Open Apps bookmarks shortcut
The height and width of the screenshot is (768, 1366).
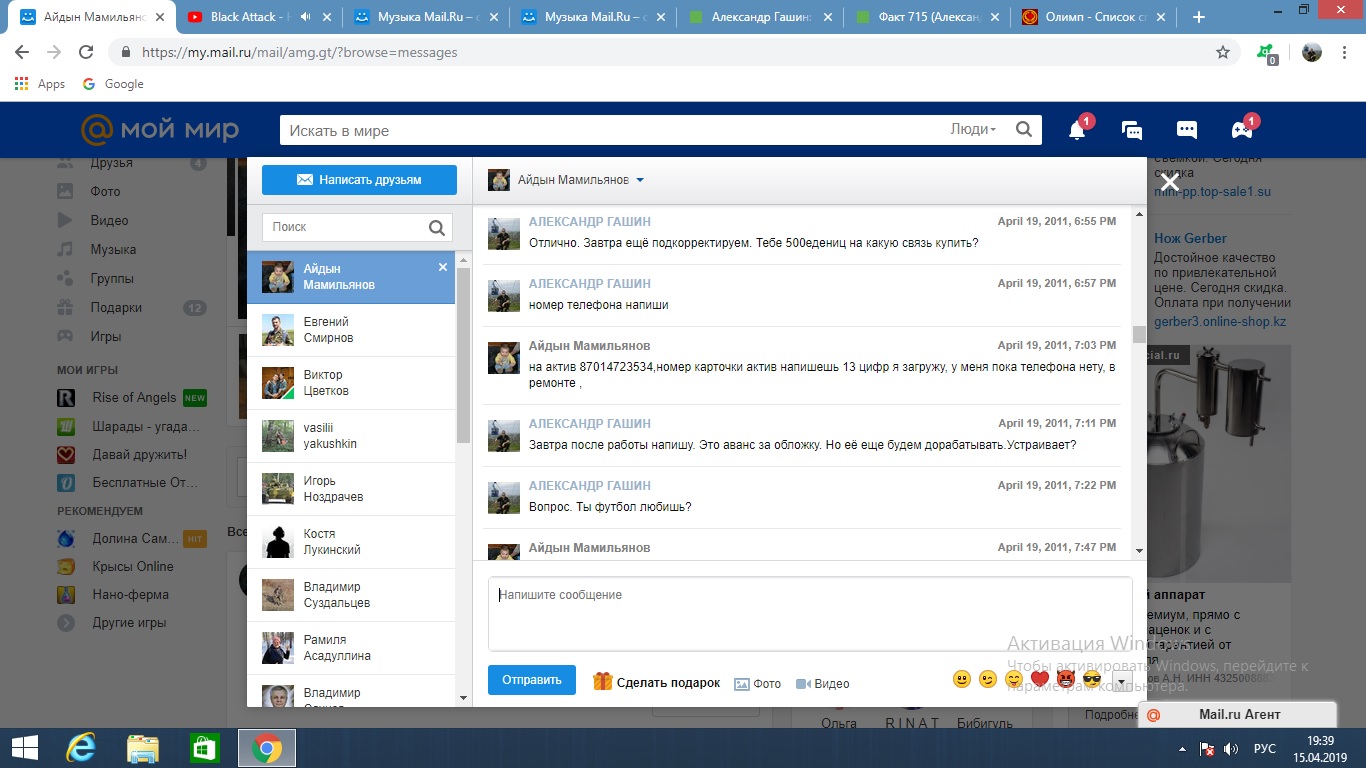click(x=40, y=84)
